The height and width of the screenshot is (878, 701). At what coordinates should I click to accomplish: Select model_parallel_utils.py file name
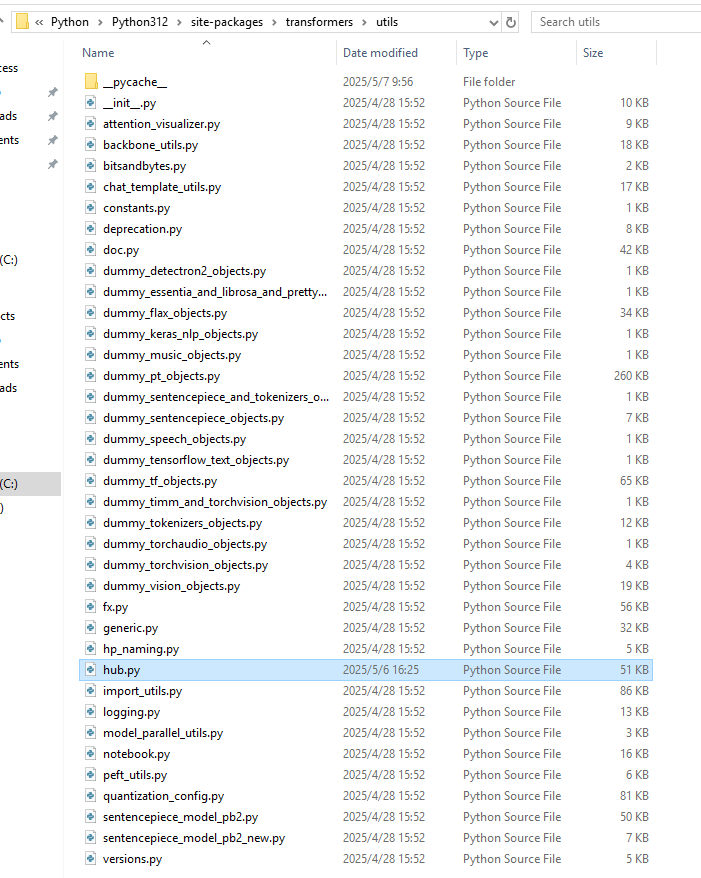pos(163,733)
